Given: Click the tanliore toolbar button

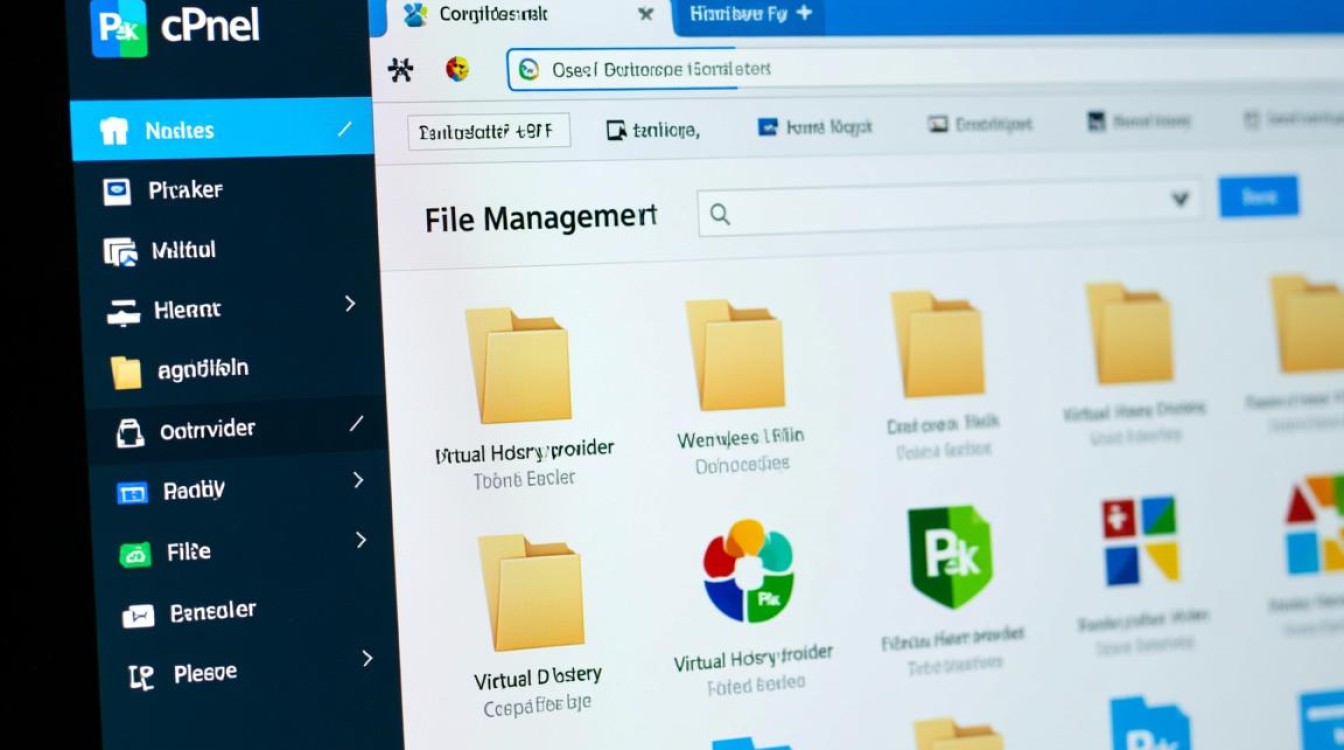Looking at the screenshot, I should 653,130.
